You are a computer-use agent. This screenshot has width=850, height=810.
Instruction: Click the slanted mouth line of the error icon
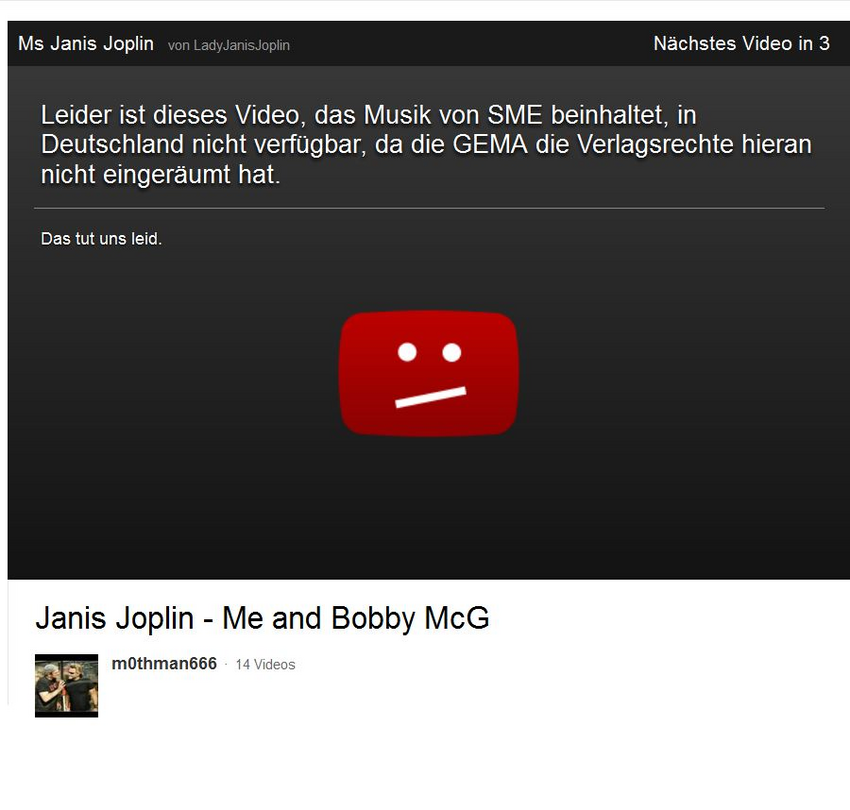point(430,396)
